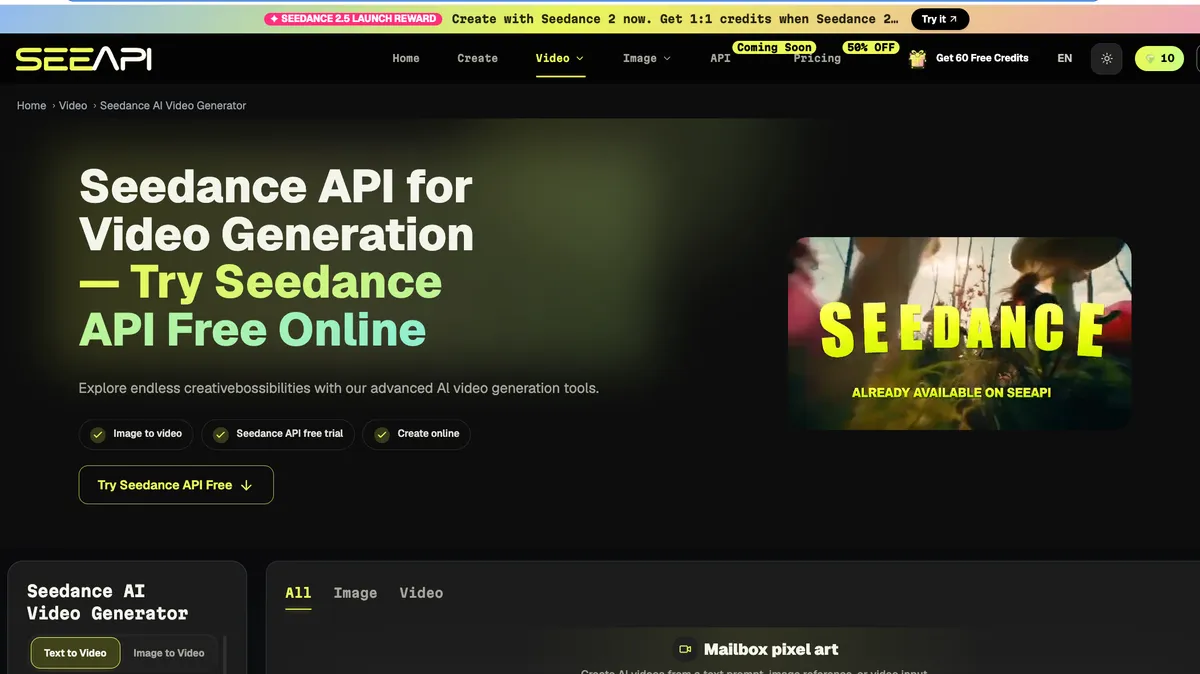The height and width of the screenshot is (674, 1200).
Task: Click the Create online checkmark chip
Action: click(x=417, y=434)
